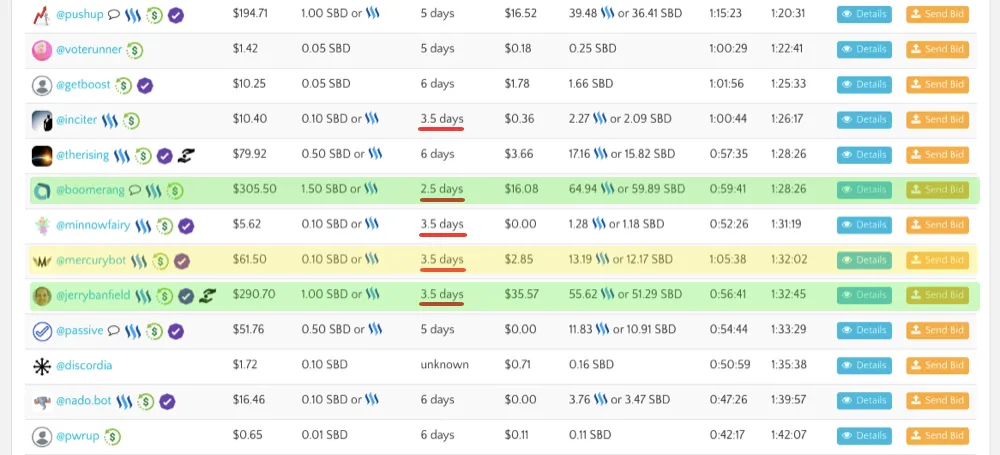
Task: Send Bid to @jerrybanfield
Action: [938, 295]
